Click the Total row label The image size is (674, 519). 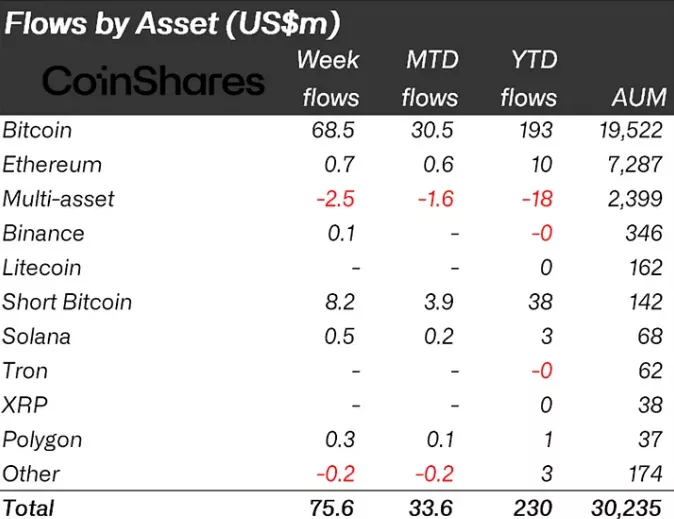coord(29,507)
